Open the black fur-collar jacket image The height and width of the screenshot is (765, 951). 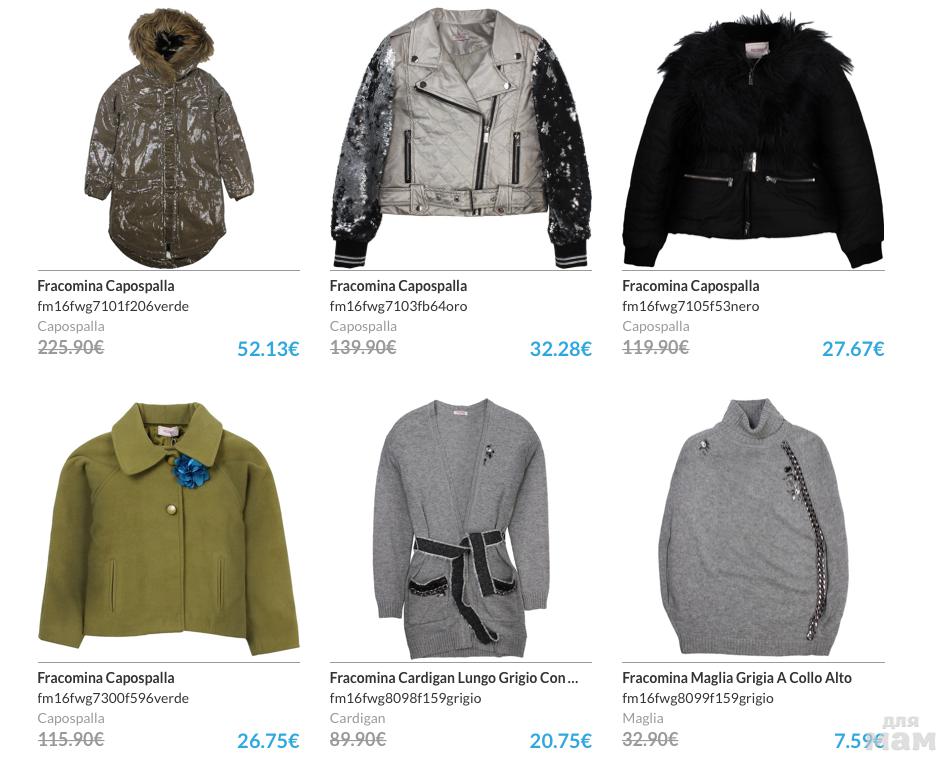753,141
